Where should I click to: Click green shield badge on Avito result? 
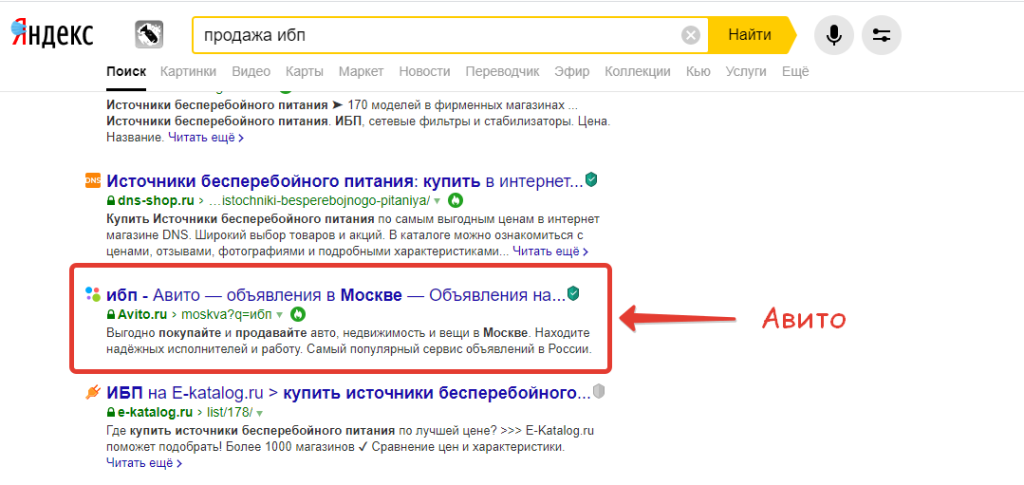point(573,294)
